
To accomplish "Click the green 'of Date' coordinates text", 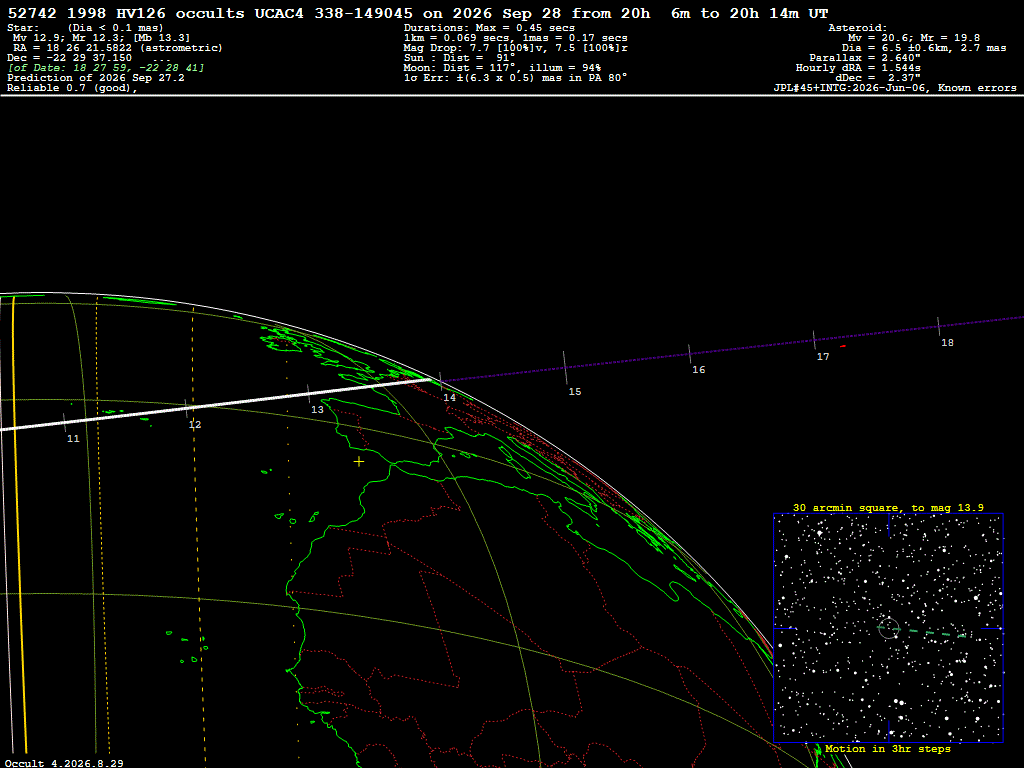I will click(x=106, y=68).
